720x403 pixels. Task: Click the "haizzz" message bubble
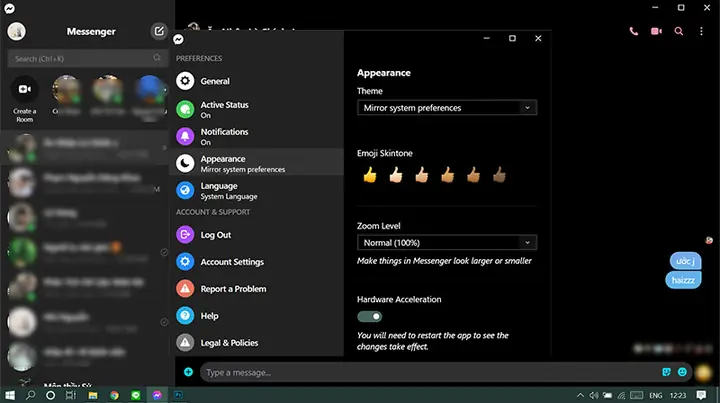683,280
